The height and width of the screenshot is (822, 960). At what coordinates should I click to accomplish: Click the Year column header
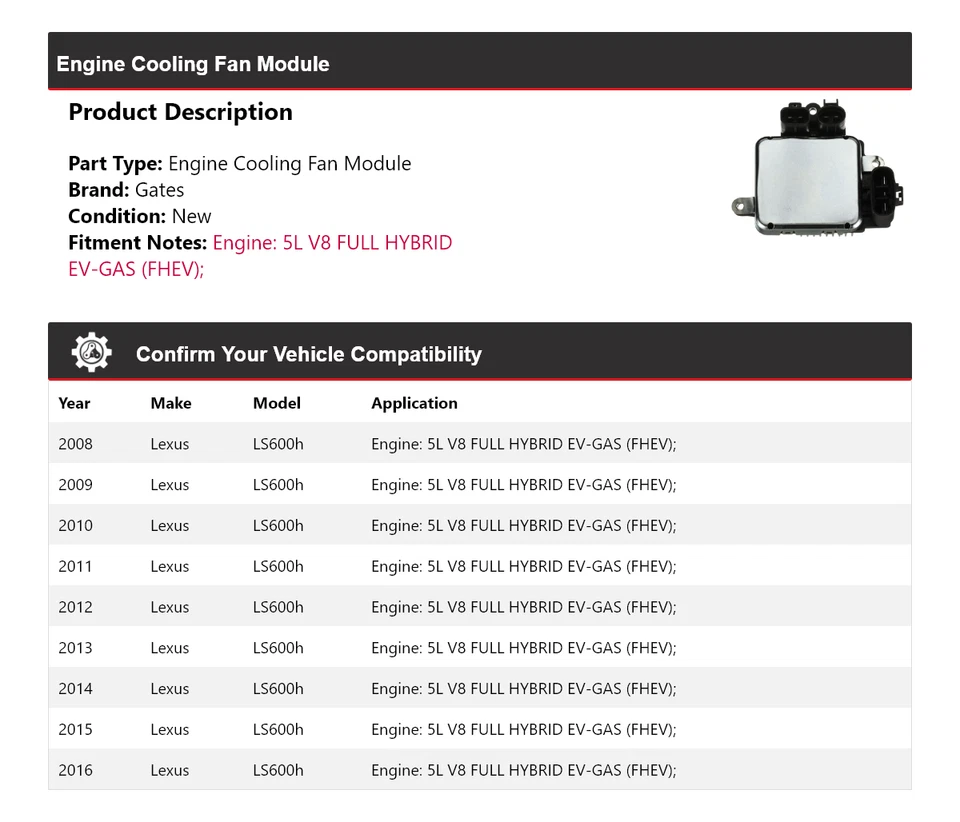74,403
